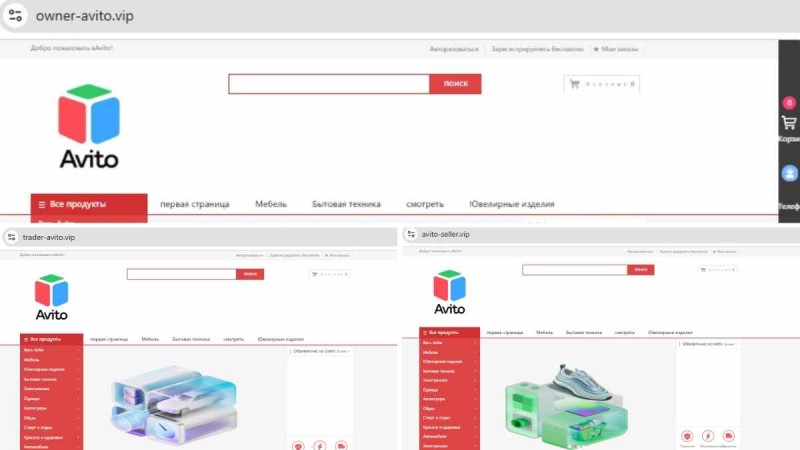Click the avito-seller.vip address bar text

click(445, 234)
